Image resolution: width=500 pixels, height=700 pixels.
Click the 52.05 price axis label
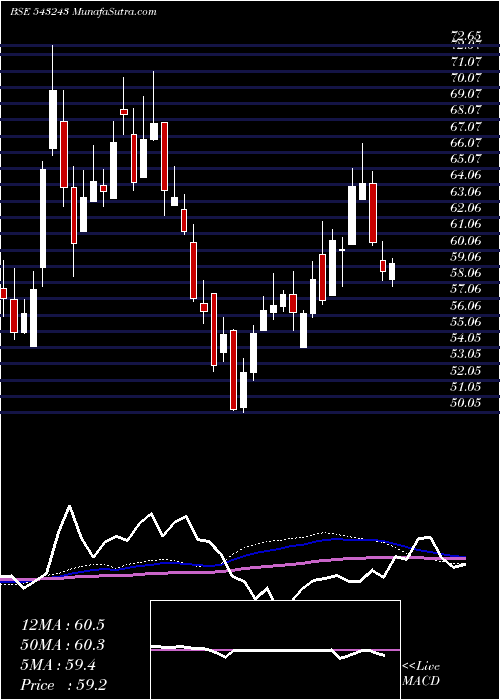(x=466, y=370)
